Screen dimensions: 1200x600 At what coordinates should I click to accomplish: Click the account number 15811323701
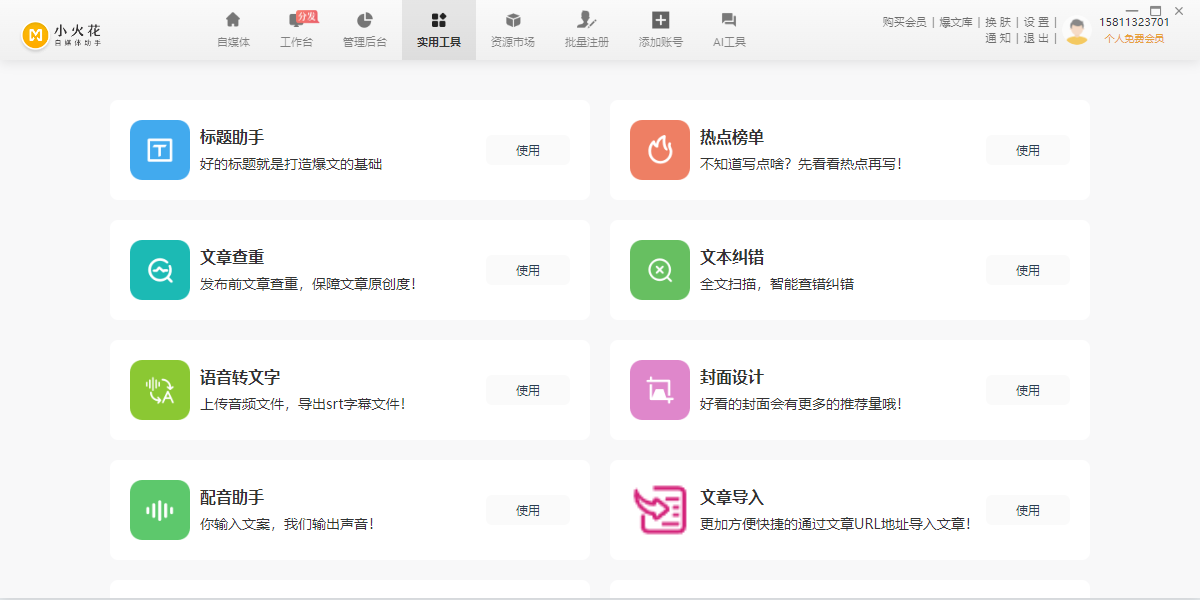click(1134, 22)
